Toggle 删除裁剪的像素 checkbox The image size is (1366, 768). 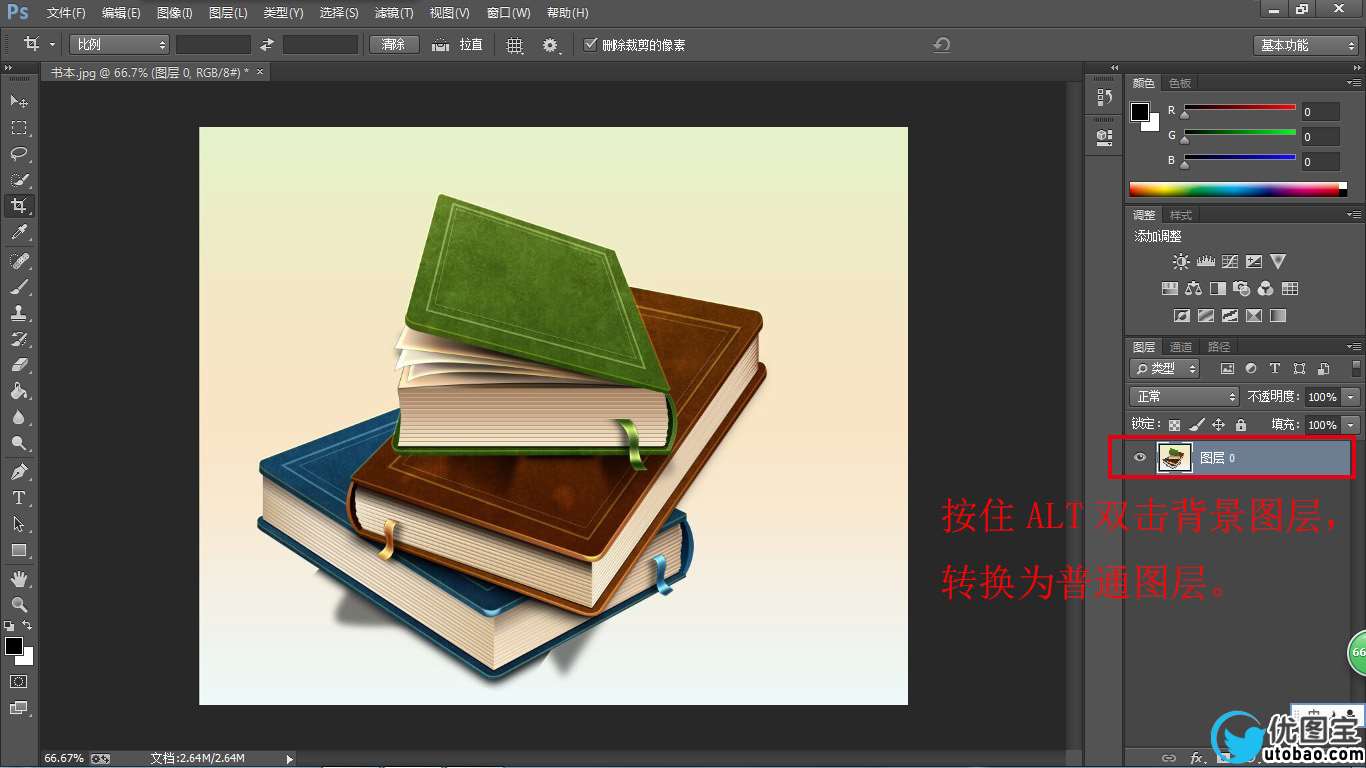point(591,44)
